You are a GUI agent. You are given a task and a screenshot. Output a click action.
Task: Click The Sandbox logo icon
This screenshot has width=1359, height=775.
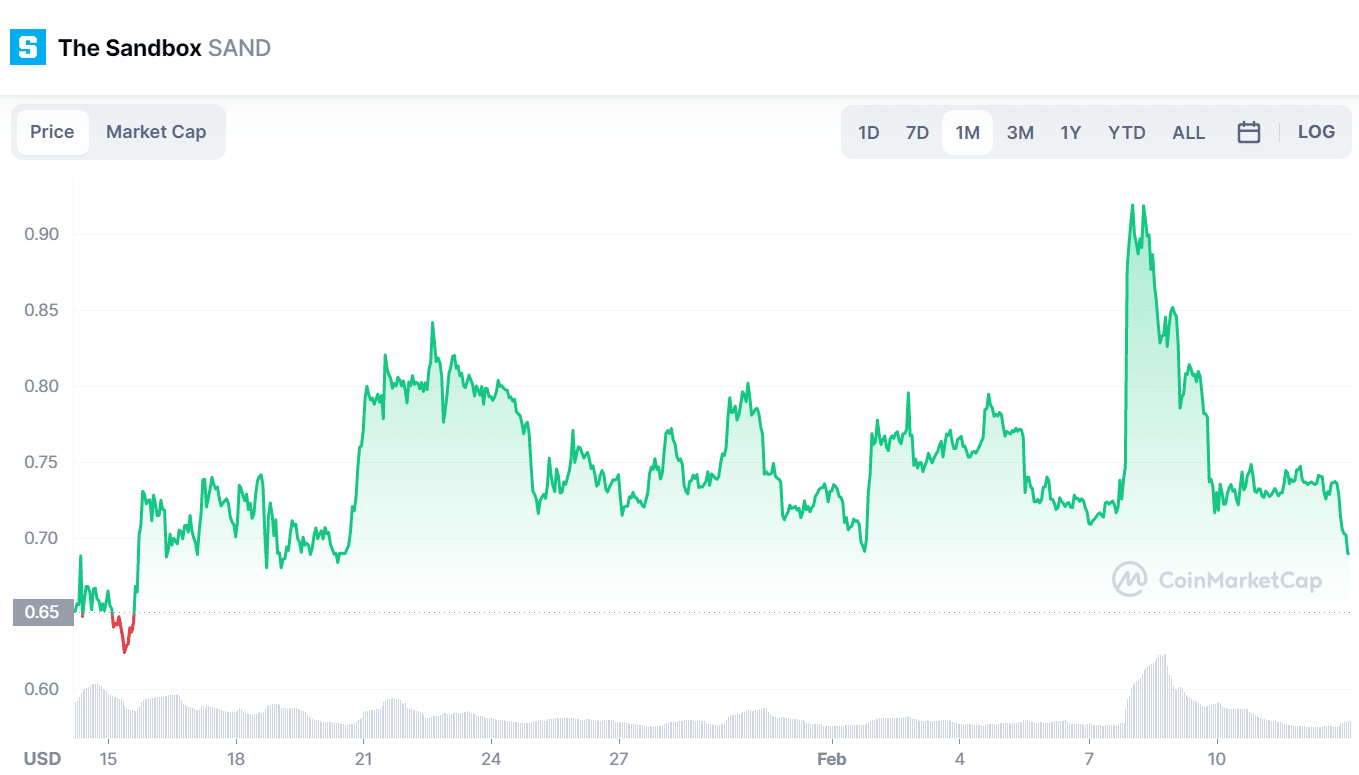tap(28, 47)
